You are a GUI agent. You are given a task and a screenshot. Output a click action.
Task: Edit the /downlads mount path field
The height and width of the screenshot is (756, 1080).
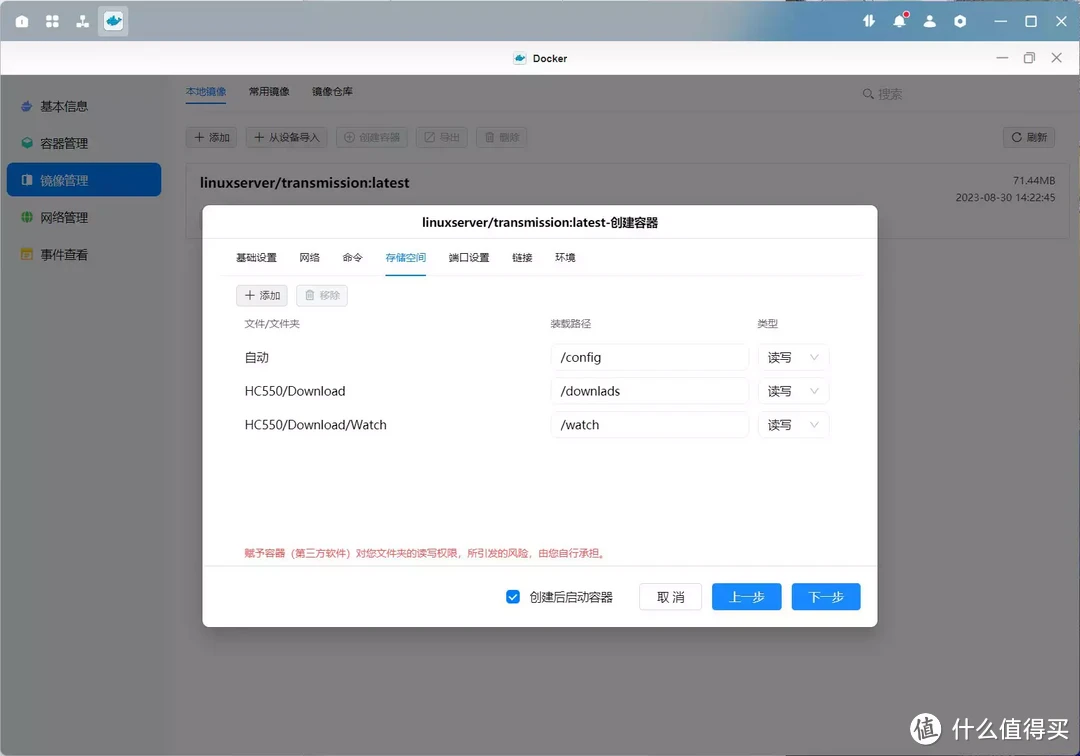650,391
